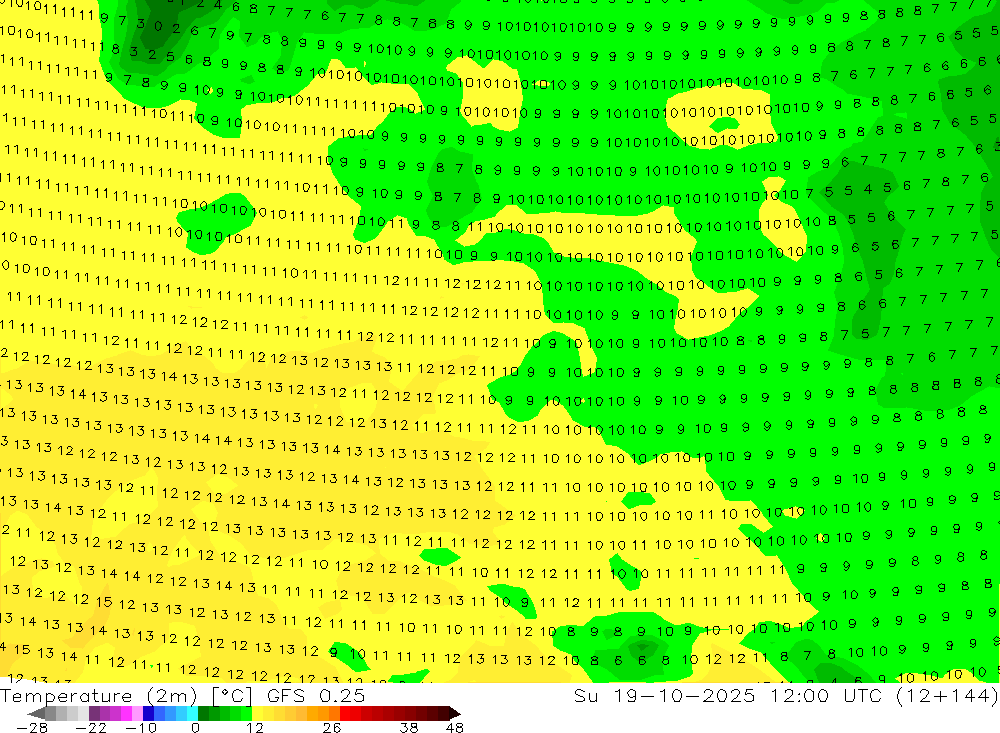Click the legend's "12" scale tick label

[254, 728]
